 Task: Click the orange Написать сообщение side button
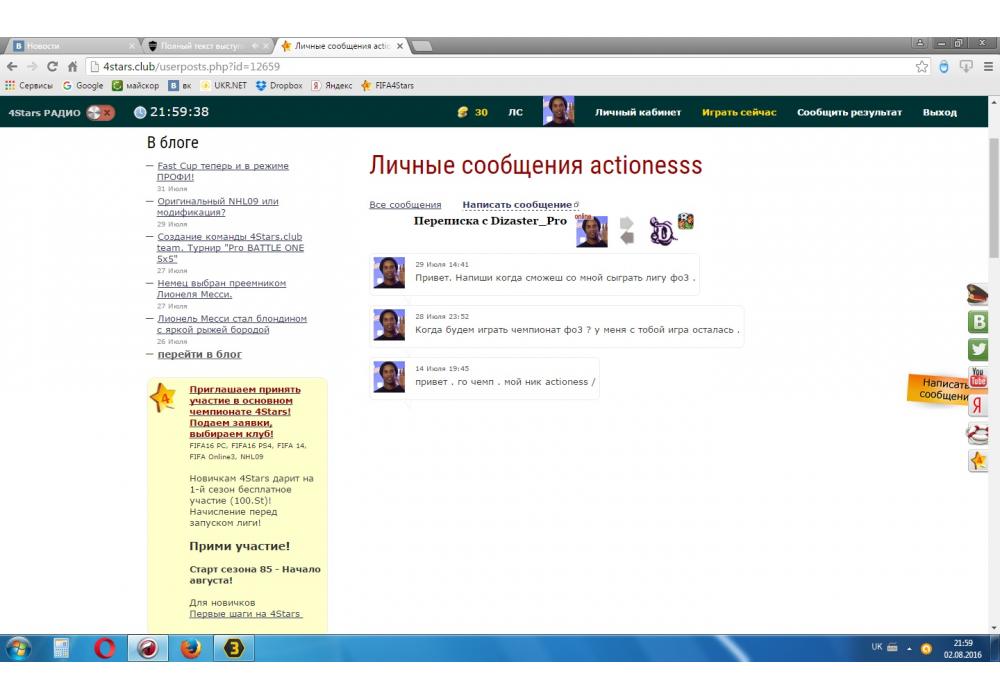click(x=945, y=389)
